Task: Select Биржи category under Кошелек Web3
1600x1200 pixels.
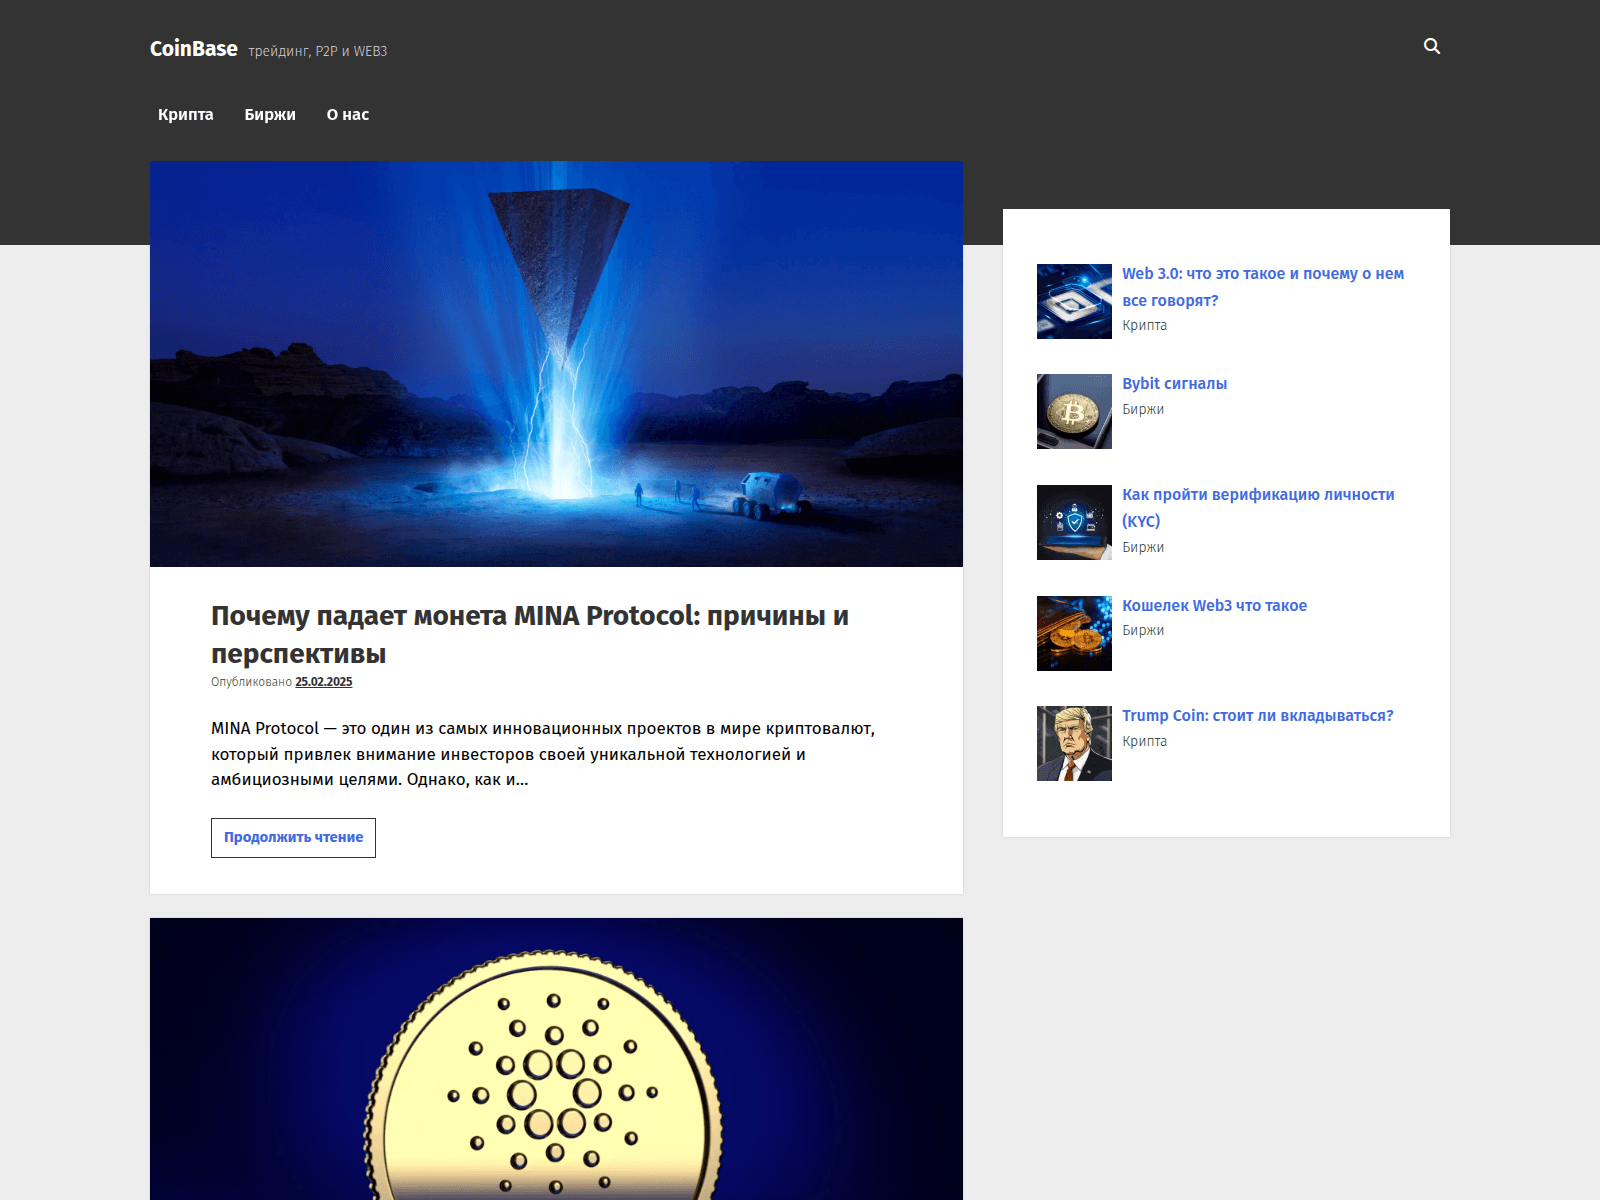Action: pyautogui.click(x=1143, y=630)
